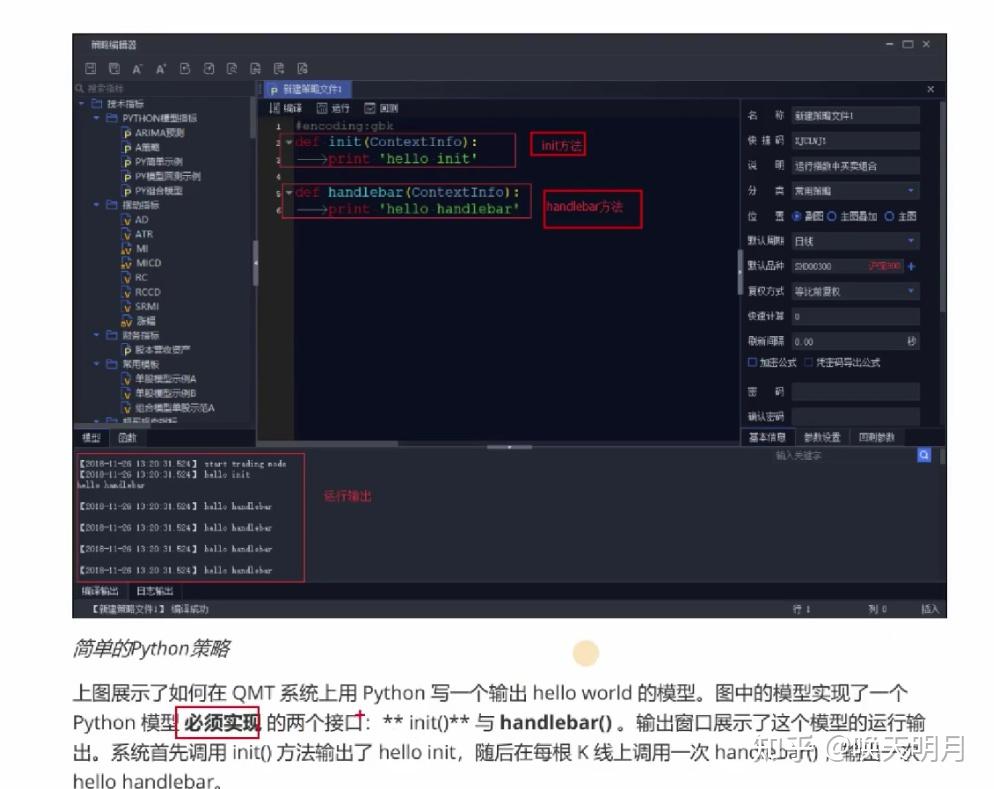Click the save icon in the toolbar
Screen dimensions: 994x789
(x=91, y=68)
